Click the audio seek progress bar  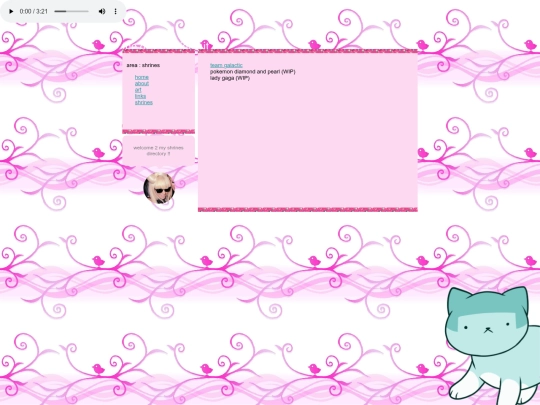tap(72, 11)
